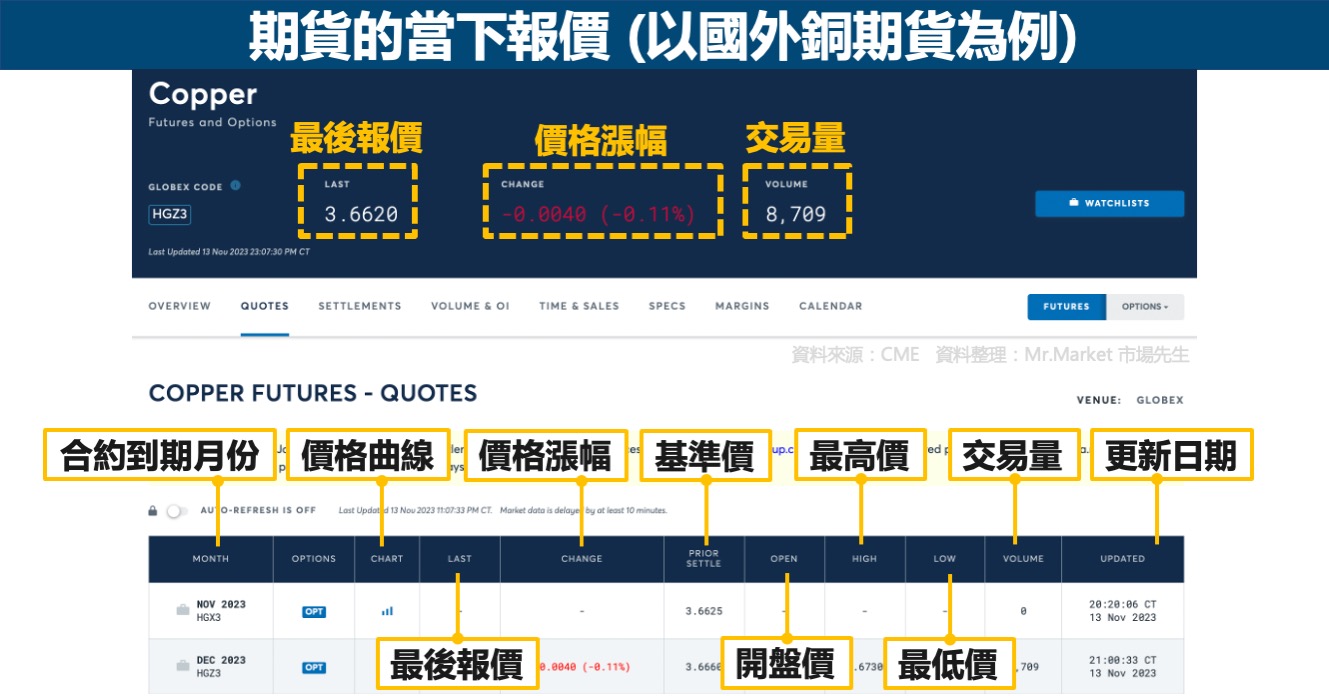Click the lock icon beside auto-refresh

tap(153, 511)
